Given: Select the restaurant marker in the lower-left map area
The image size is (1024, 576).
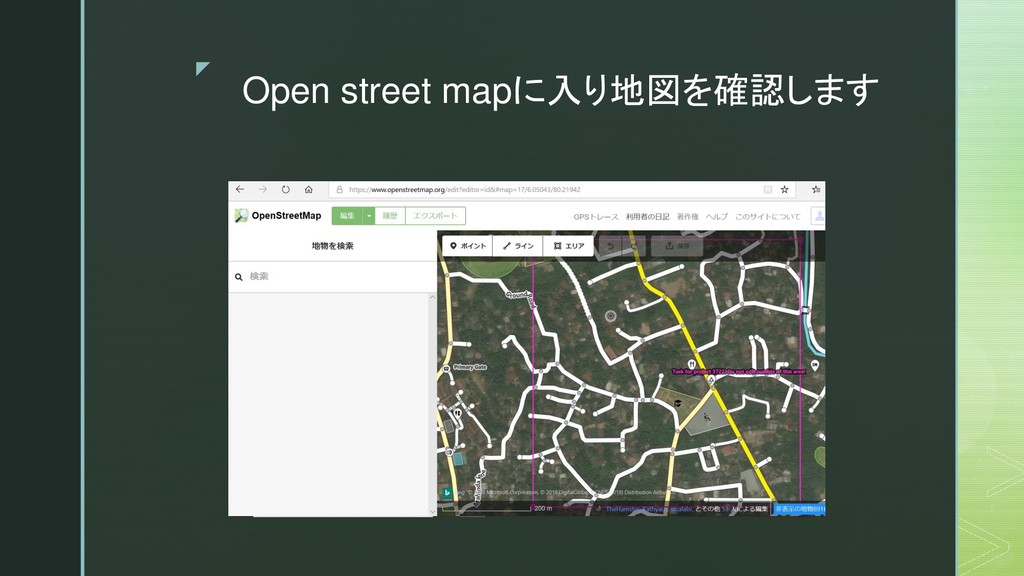Looking at the screenshot, I should pos(458,414).
